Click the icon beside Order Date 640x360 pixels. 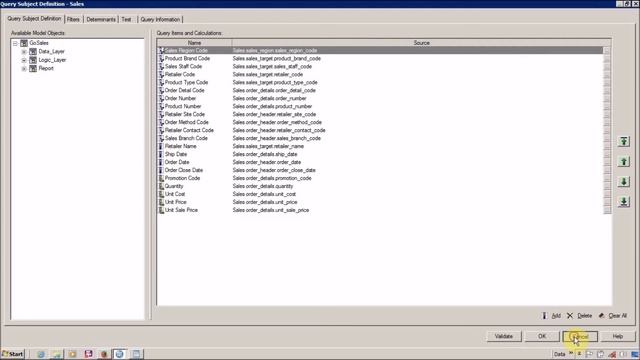coord(161,162)
